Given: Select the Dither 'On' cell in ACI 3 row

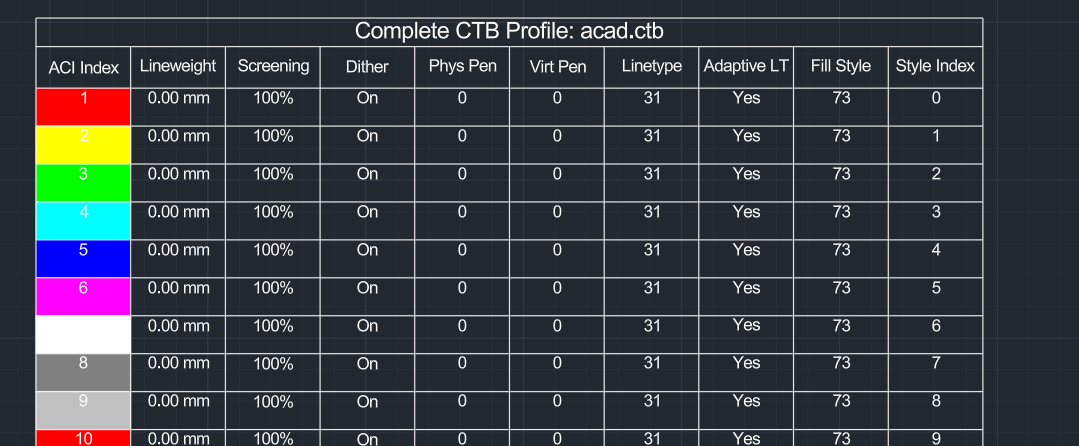Looking at the screenshot, I should coord(367,182).
